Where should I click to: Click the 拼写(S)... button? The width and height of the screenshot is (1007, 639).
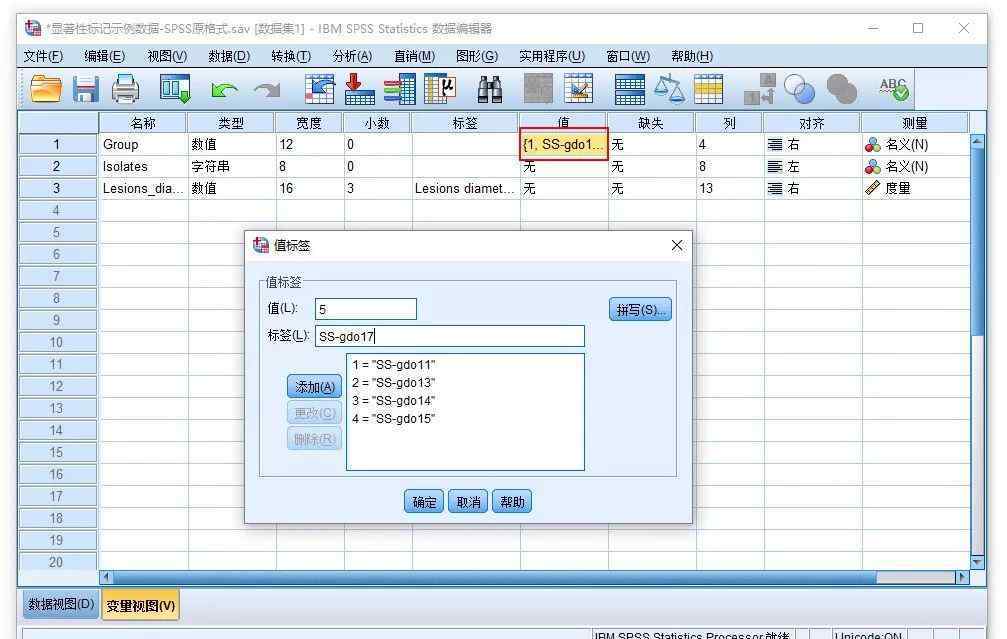point(640,310)
